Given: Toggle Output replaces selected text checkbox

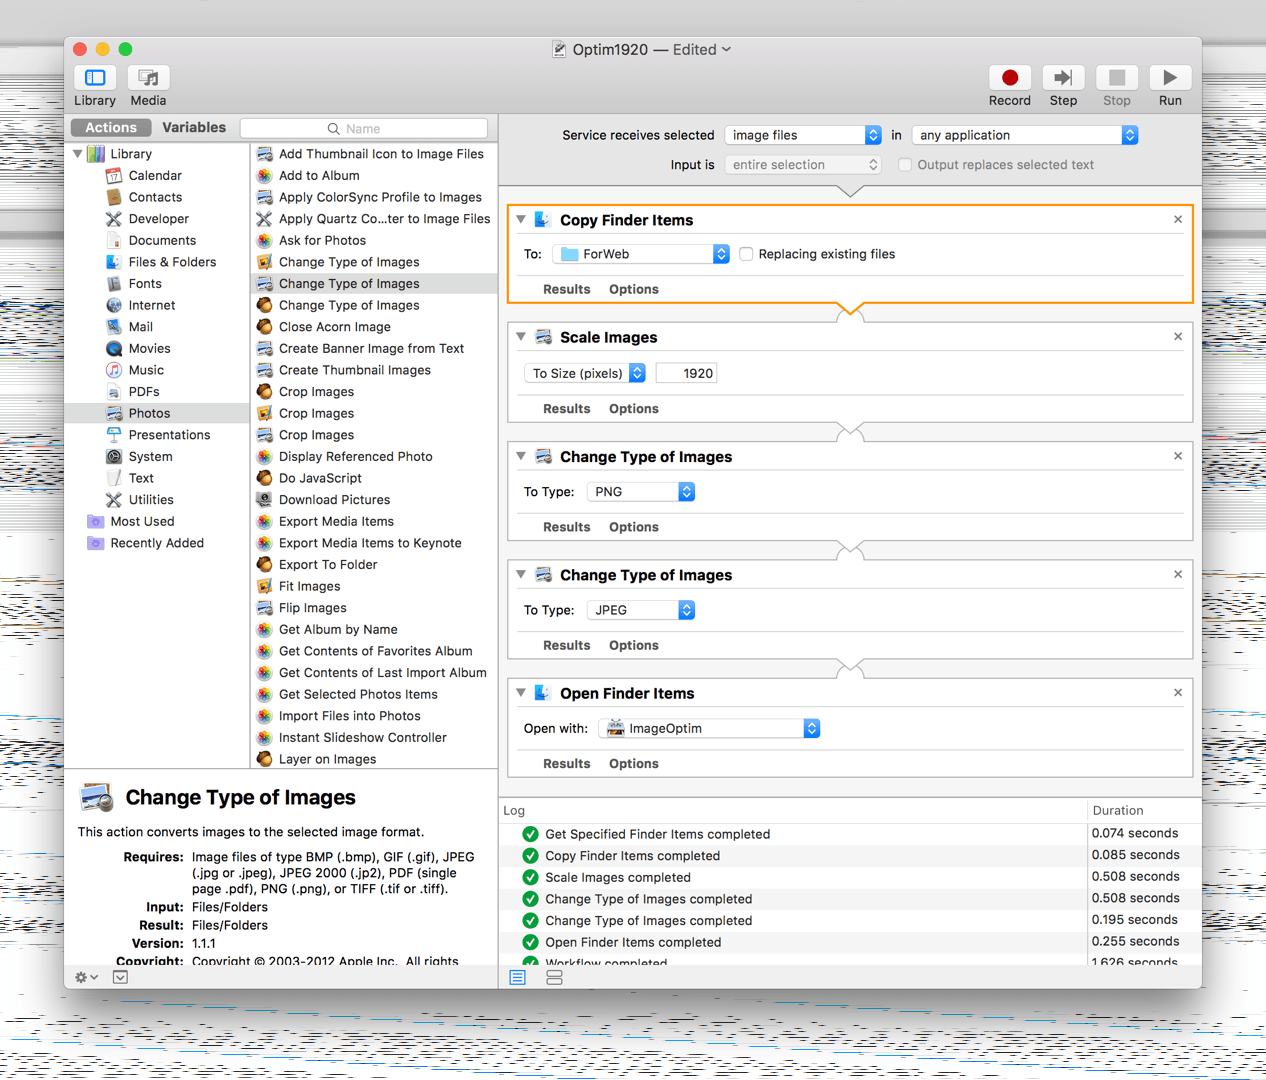Looking at the screenshot, I should click(905, 165).
